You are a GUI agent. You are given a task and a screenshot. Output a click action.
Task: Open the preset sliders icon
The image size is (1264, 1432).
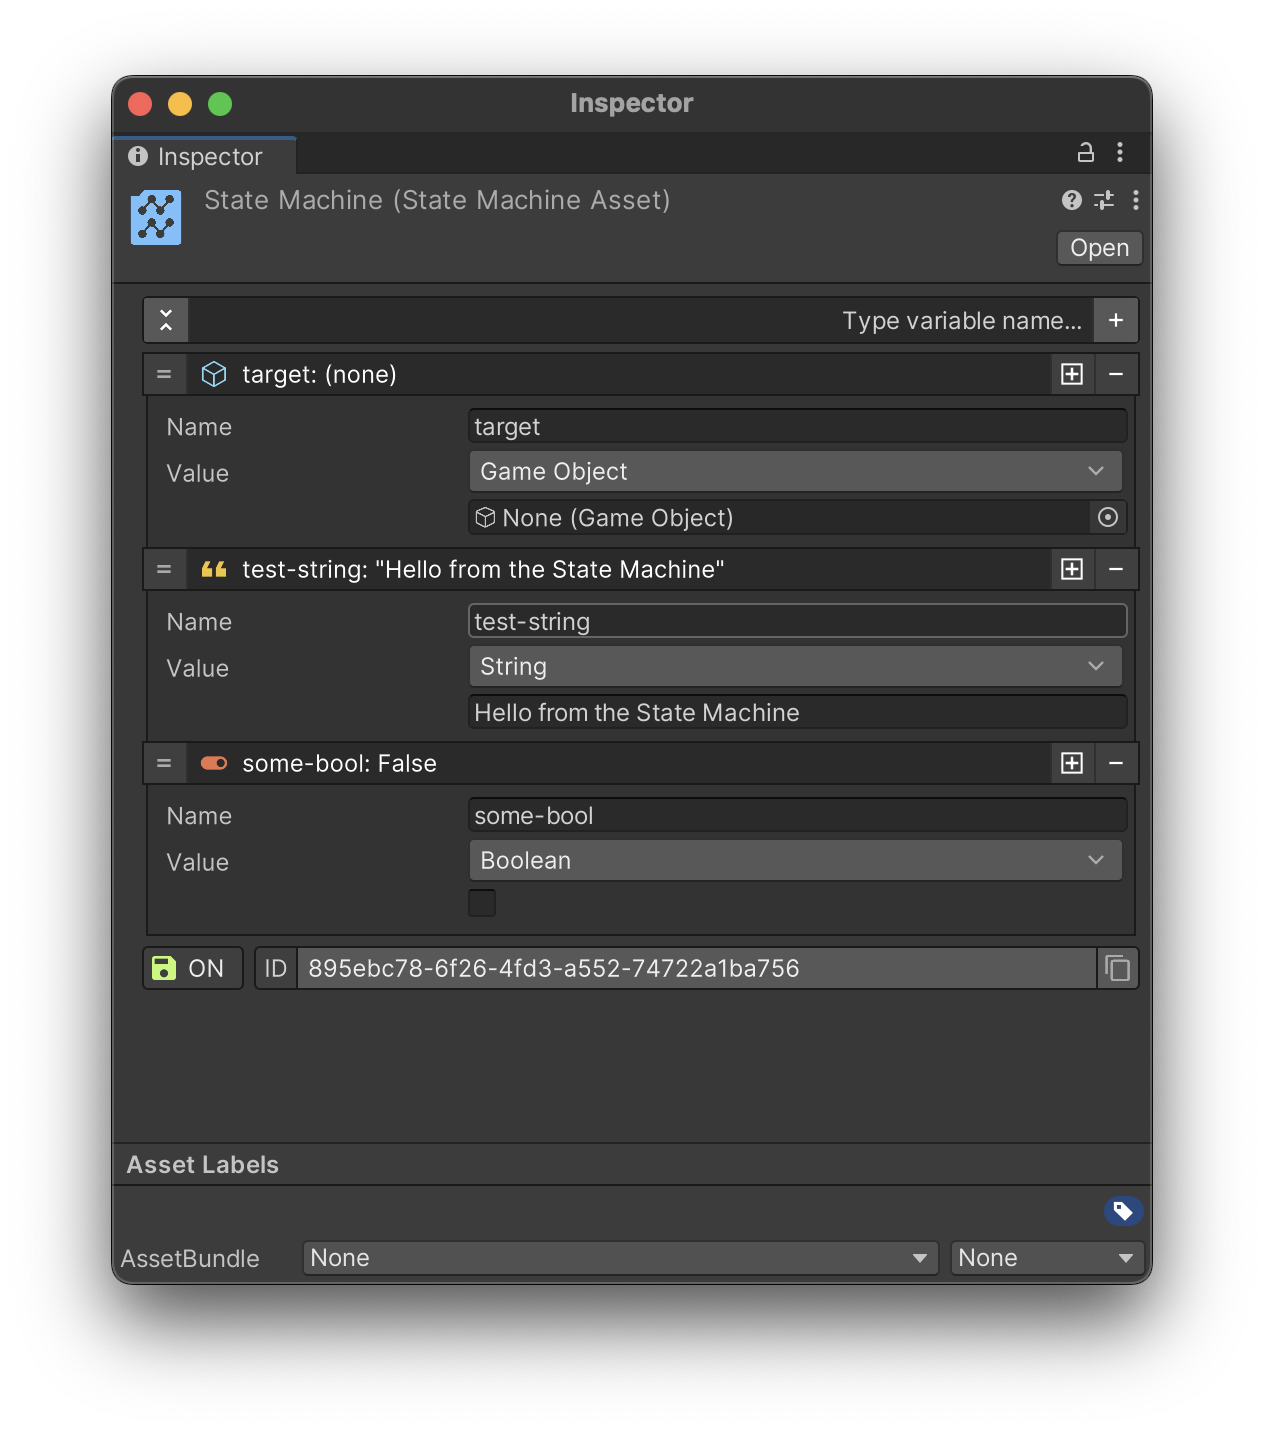1104,200
